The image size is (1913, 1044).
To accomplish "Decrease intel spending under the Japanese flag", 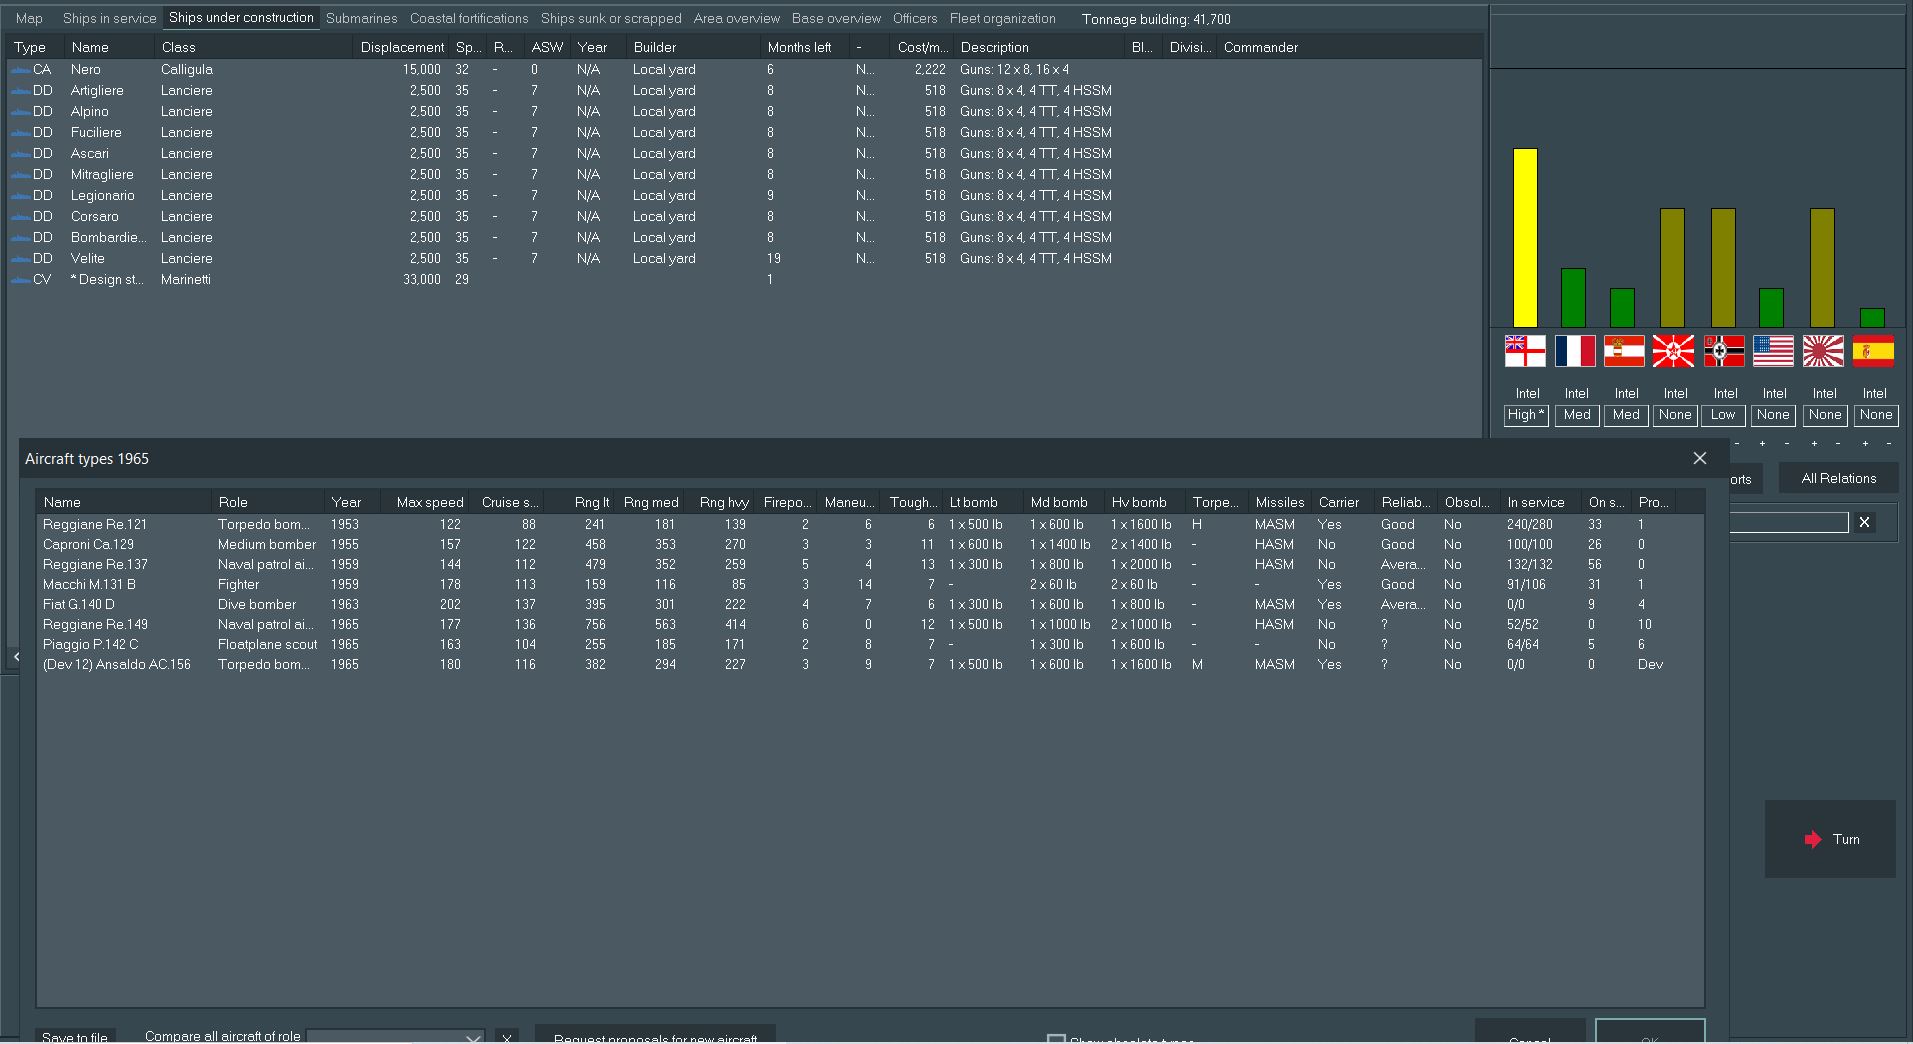I will coord(1837,444).
